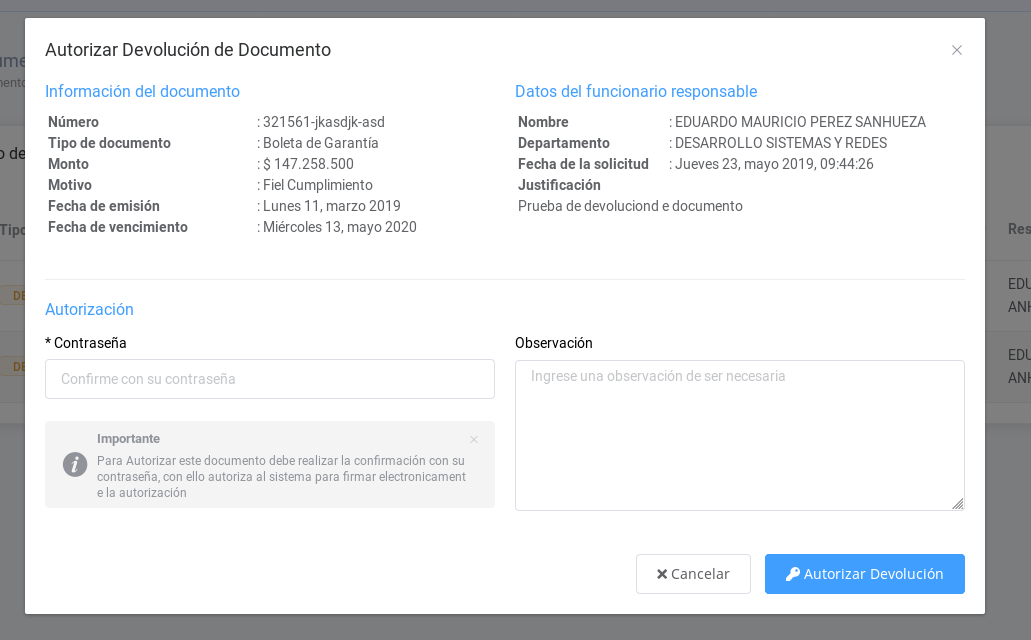Click inside the Observación text area
This screenshot has width=1031, height=640.
point(739,435)
